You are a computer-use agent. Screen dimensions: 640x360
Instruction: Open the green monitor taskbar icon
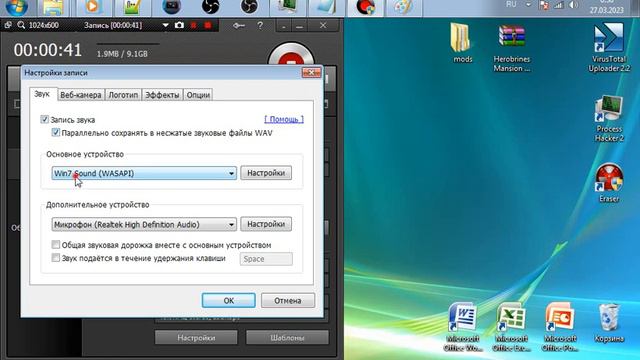click(x=287, y=7)
